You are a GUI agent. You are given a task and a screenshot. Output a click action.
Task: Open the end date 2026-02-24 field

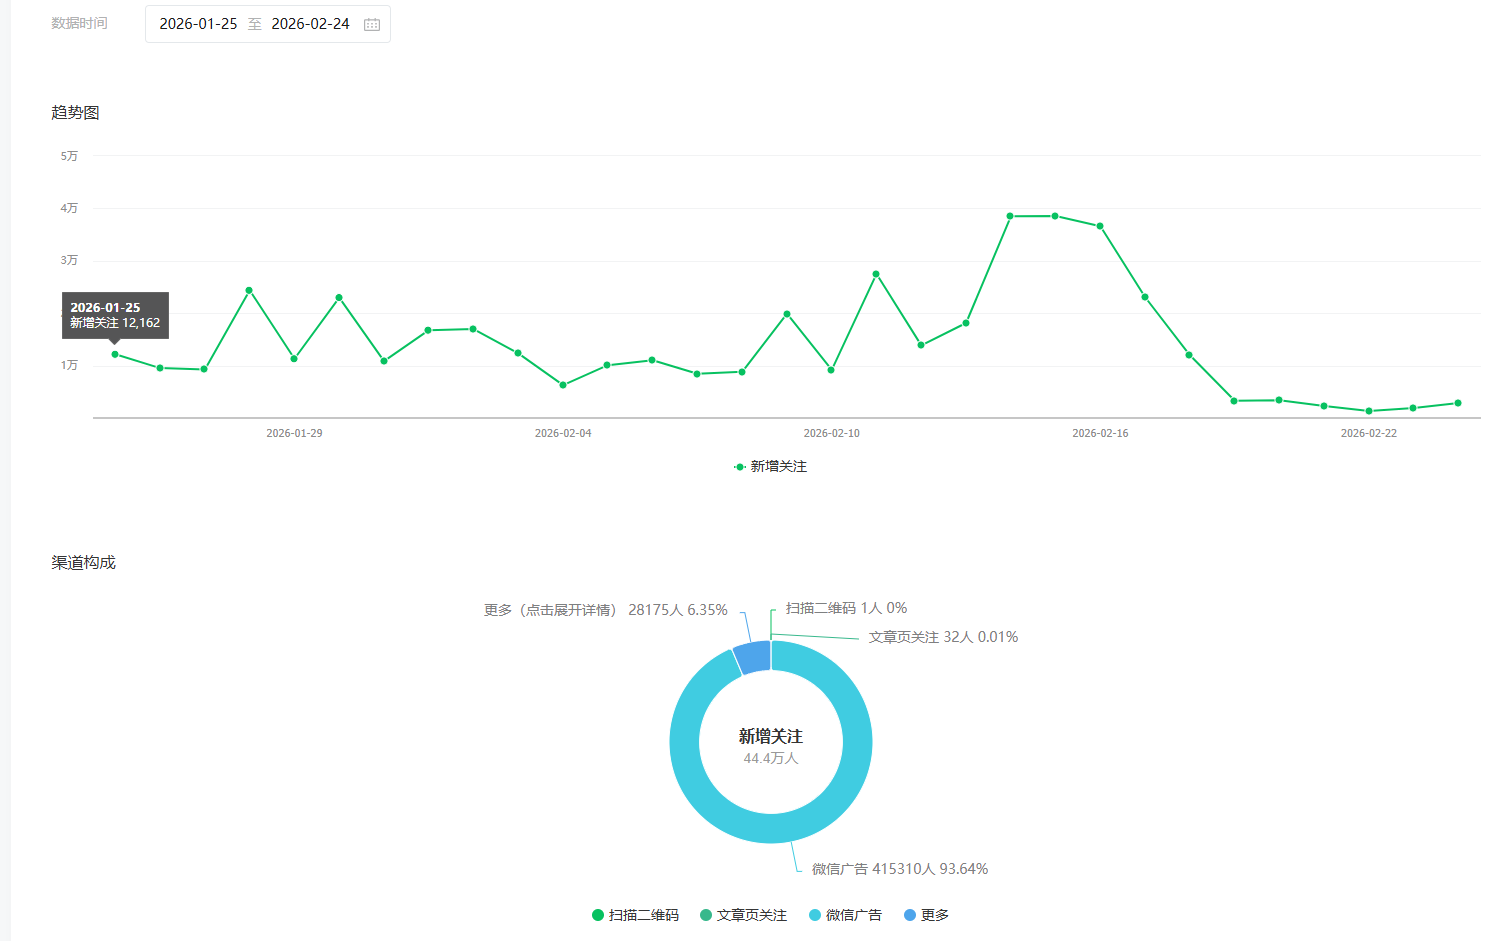pyautogui.click(x=310, y=24)
